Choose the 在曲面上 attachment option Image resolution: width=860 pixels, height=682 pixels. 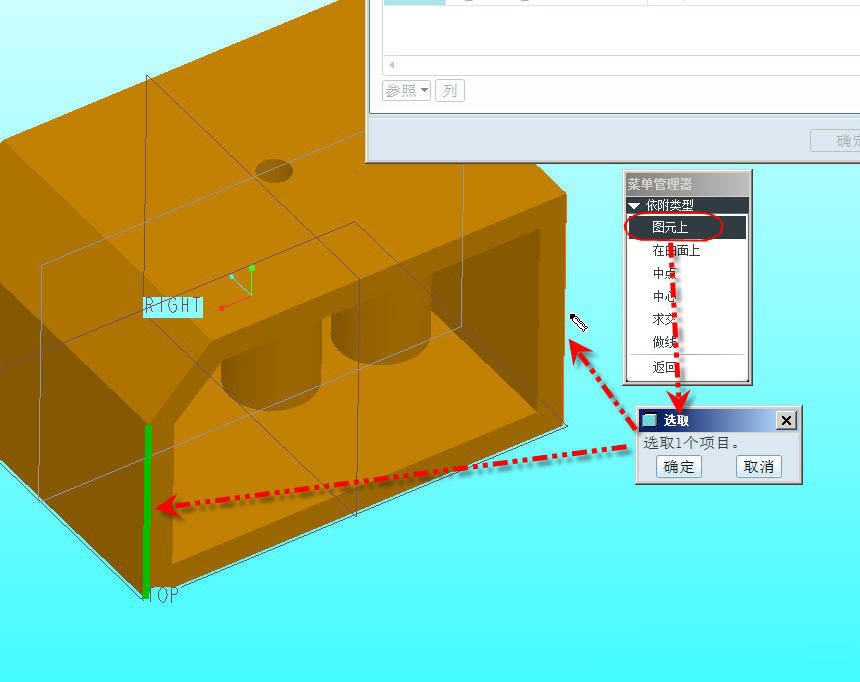[x=676, y=251]
